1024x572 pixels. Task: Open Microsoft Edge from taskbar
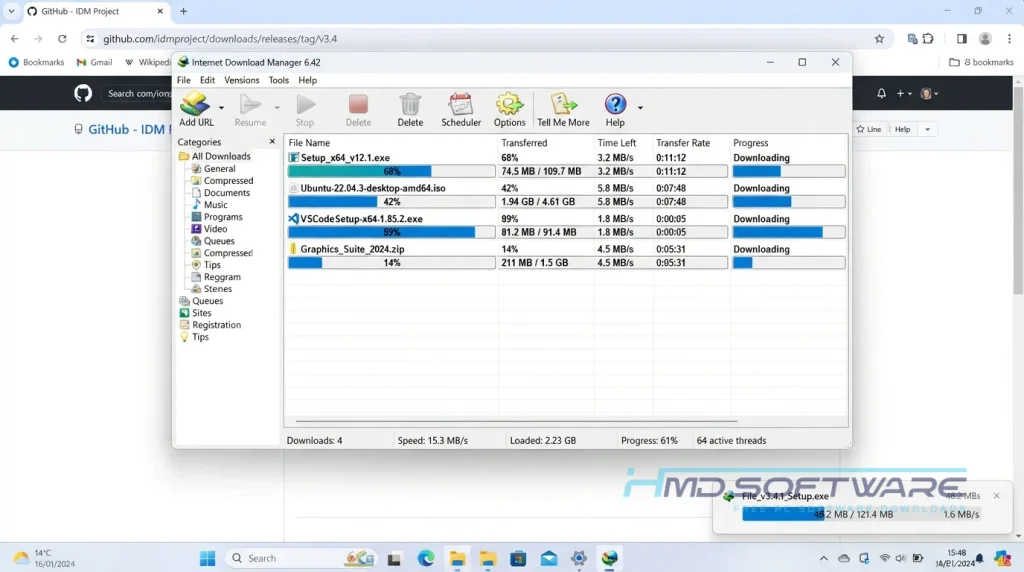coord(426,558)
